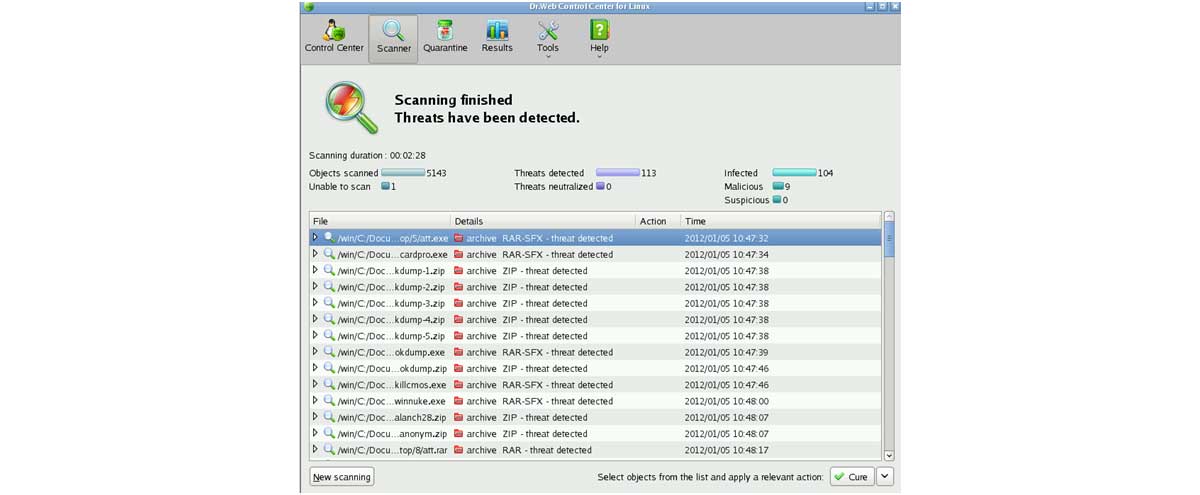Screen dimensions: 1200x495
Task: Sort list by Action column header
Action: point(658,221)
